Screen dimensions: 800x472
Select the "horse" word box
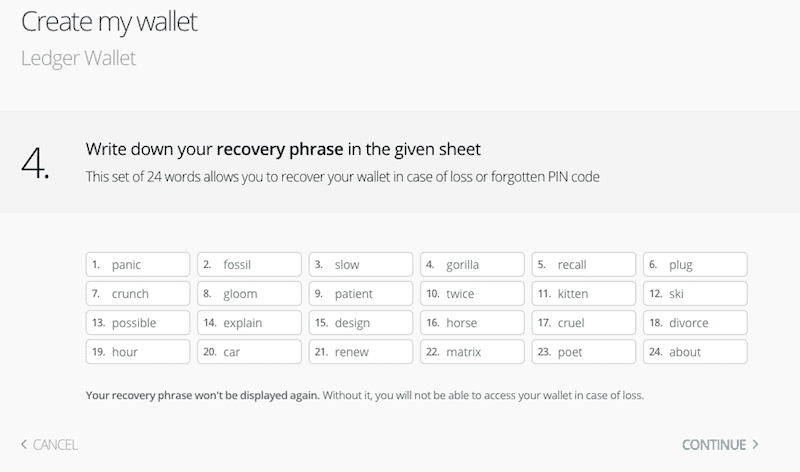[471, 323]
